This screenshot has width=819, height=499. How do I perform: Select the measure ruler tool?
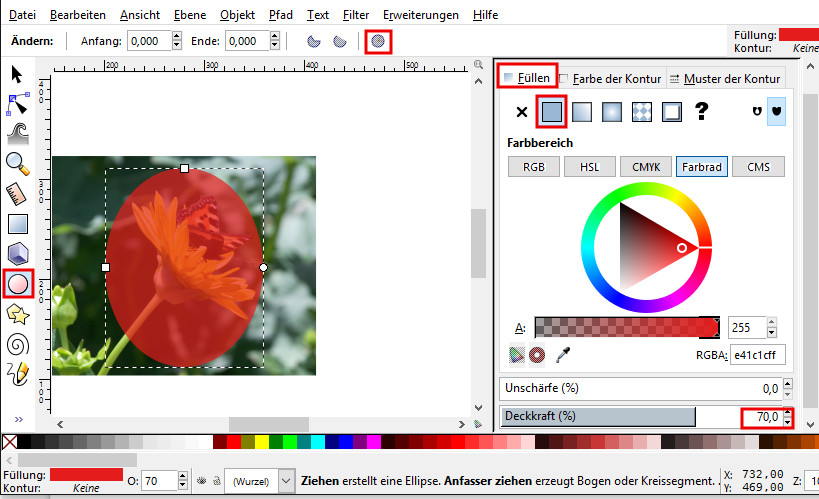coord(17,194)
